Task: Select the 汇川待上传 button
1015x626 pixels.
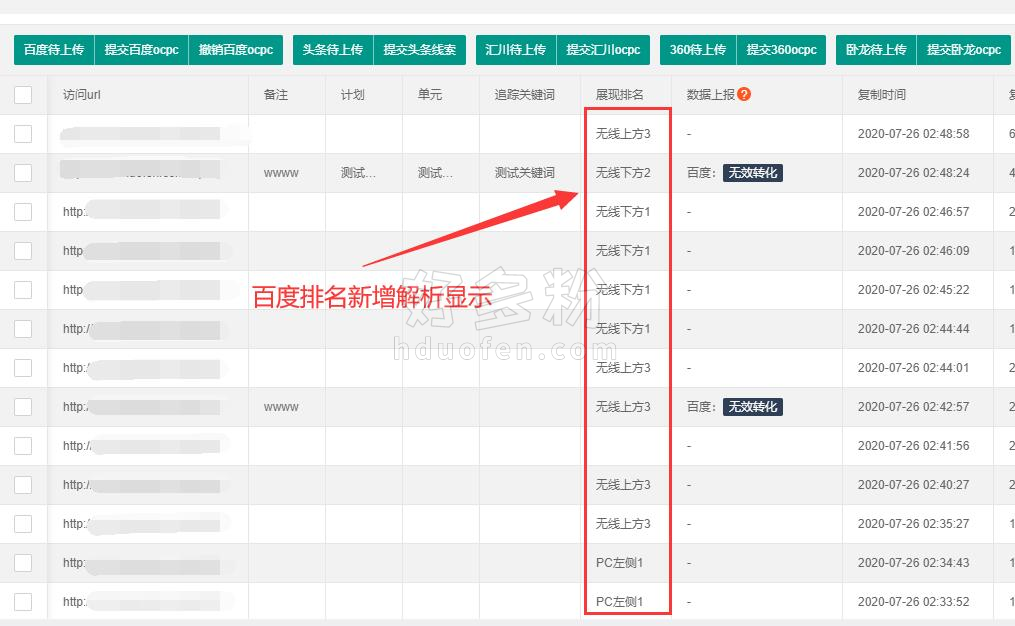Action: (516, 50)
